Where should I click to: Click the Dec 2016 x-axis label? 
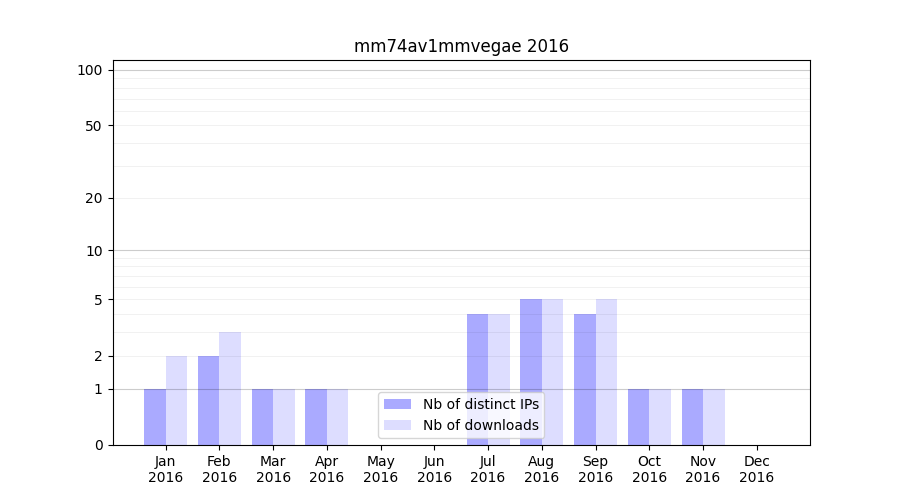[756, 469]
